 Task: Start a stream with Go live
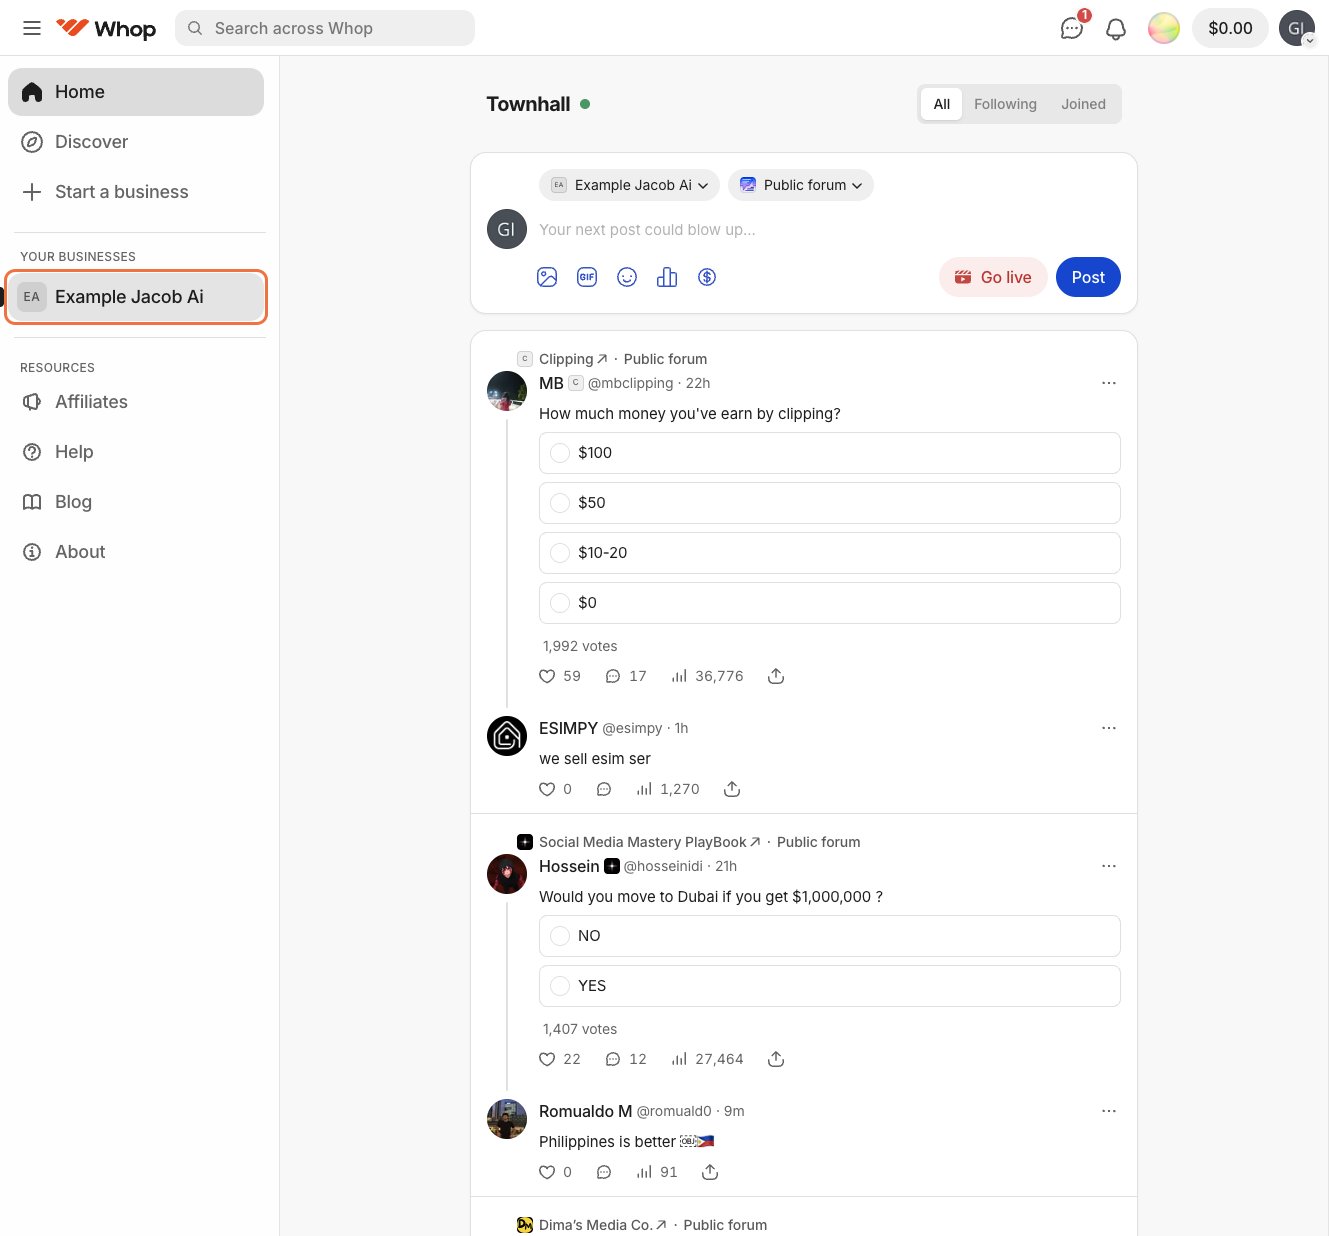pyautogui.click(x=993, y=277)
